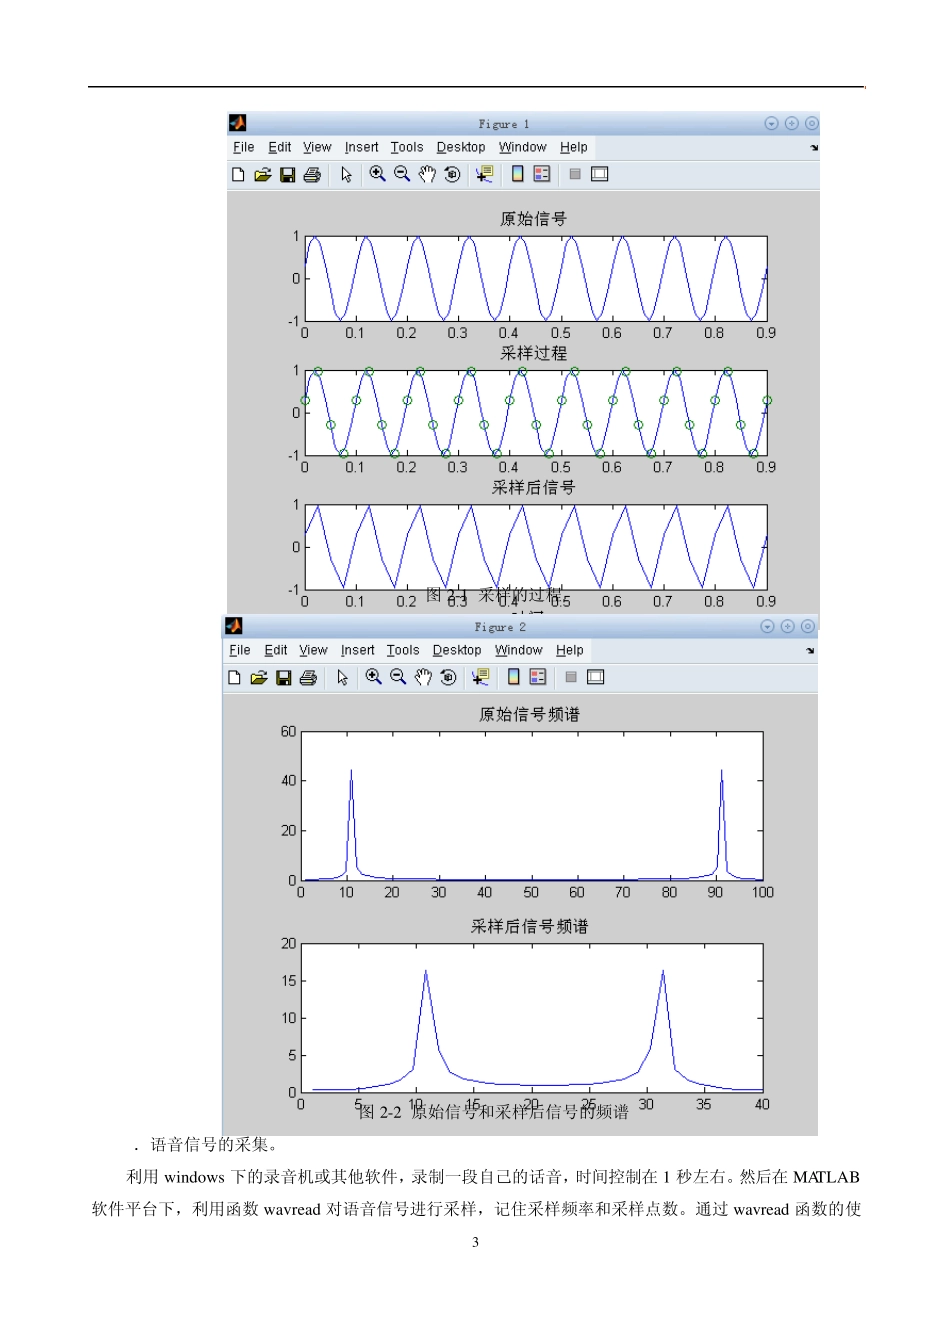The width and height of the screenshot is (950, 1344).
Task: Open the Desktop menu in Figure 1
Action: coord(461,147)
